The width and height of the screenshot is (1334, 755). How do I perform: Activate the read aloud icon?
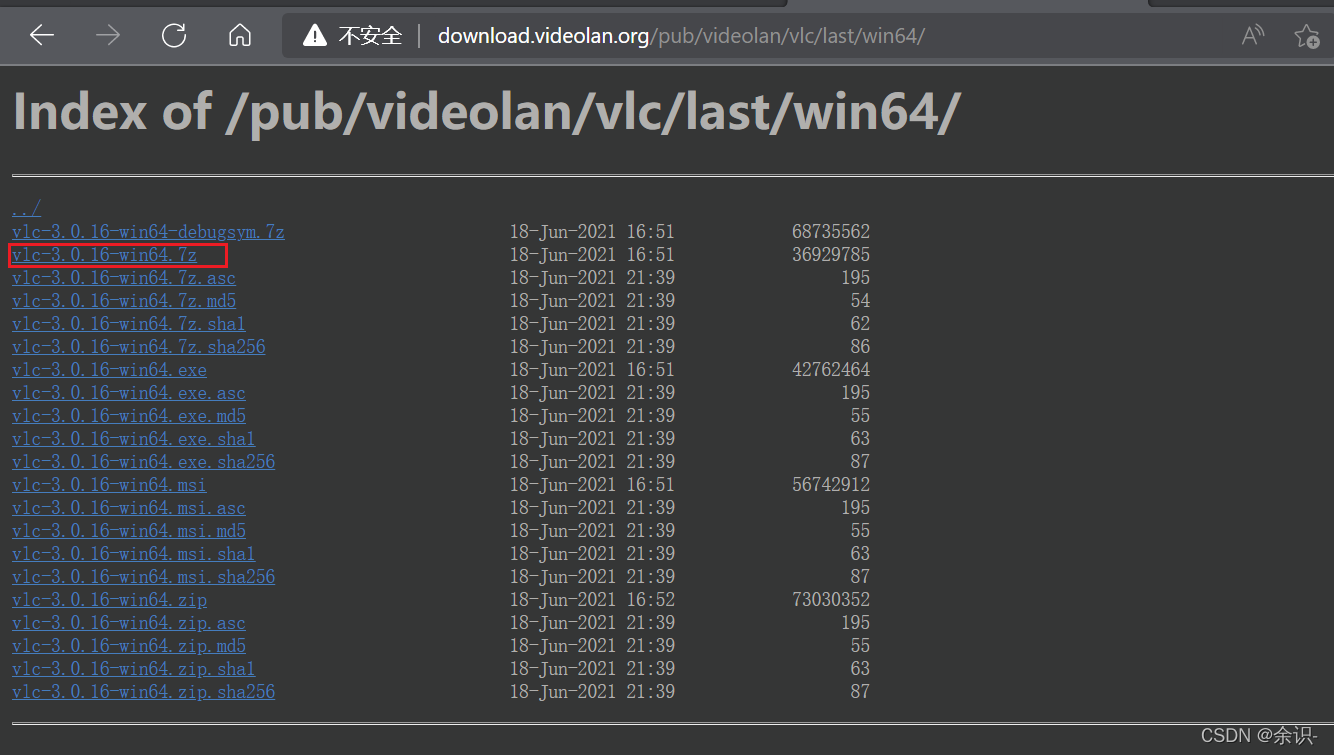point(1252,36)
